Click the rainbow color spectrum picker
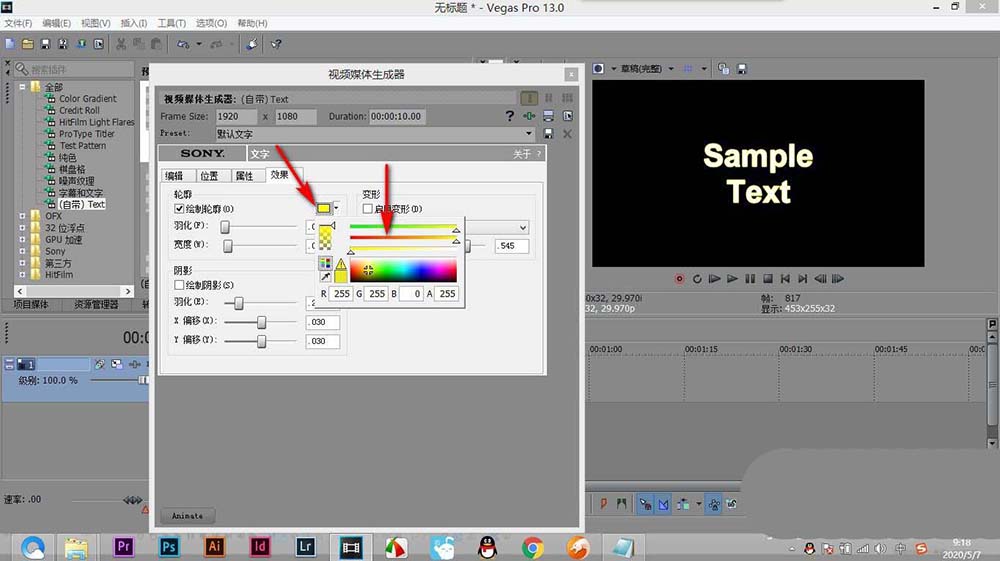The width and height of the screenshot is (1000, 561). point(403,270)
